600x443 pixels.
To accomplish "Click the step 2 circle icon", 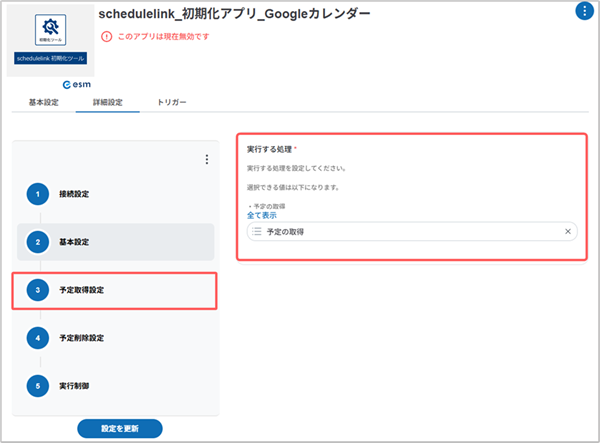I will [37, 242].
